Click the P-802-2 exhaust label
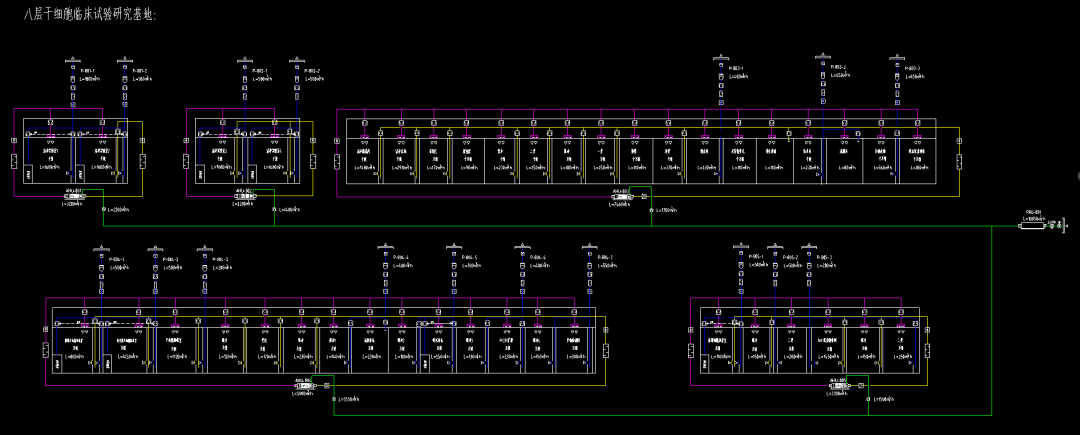 pyautogui.click(x=311, y=71)
